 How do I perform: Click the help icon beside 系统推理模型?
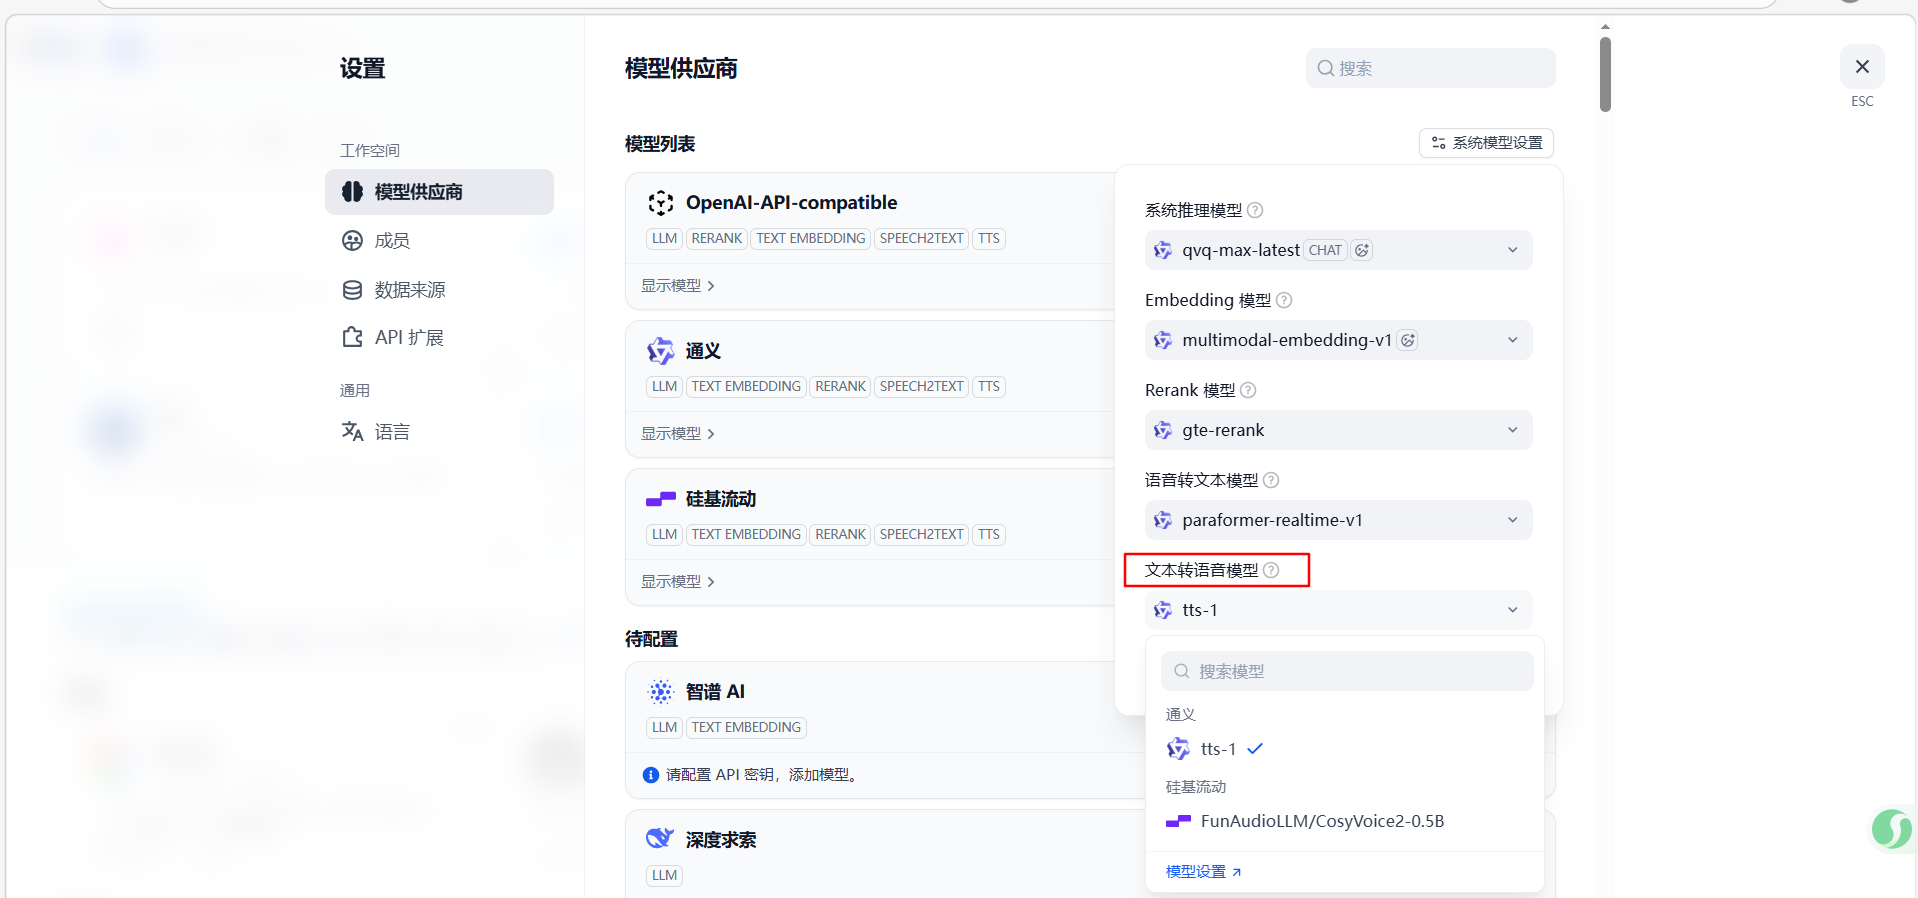[x=1255, y=210]
